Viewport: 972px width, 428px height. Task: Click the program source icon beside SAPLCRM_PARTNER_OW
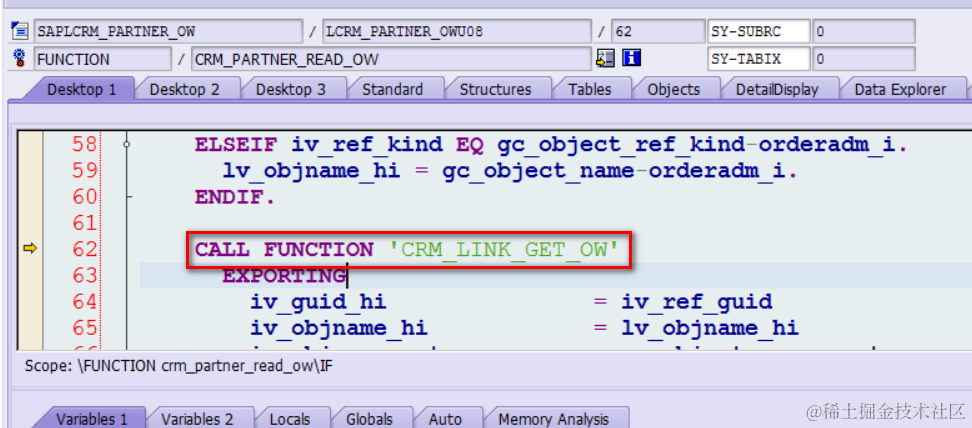point(20,30)
